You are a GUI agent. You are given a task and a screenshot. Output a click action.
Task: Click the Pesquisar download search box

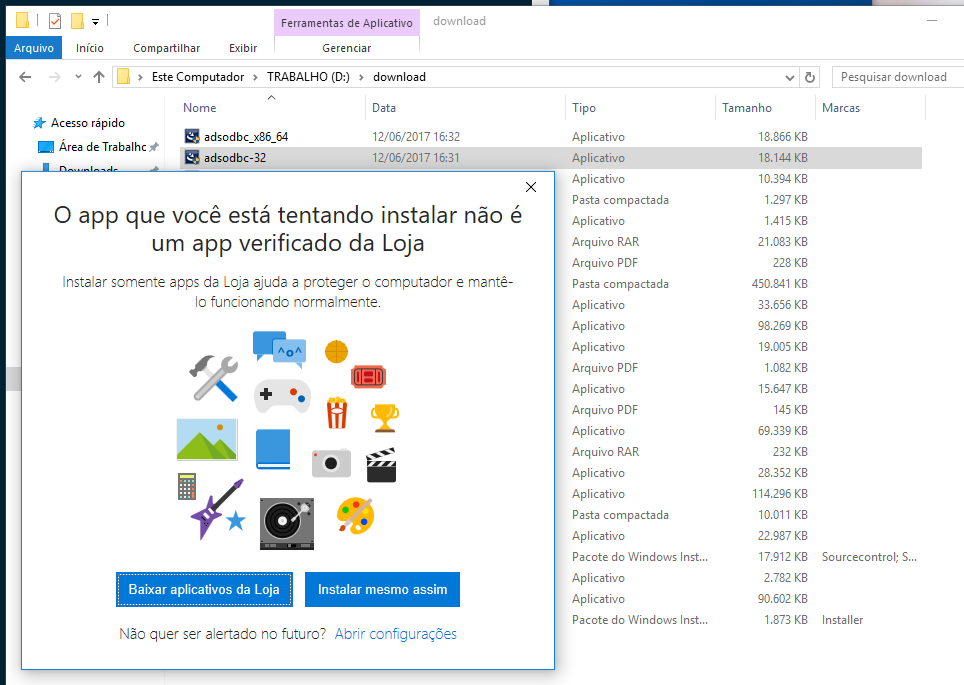(898, 77)
